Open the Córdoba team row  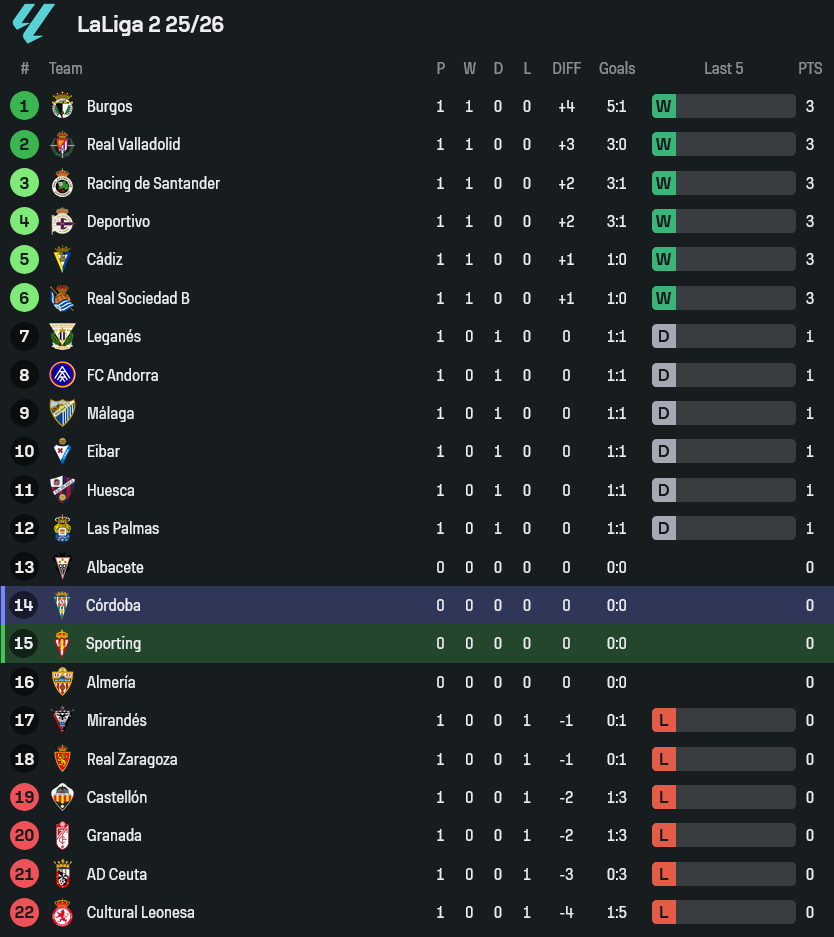113,605
